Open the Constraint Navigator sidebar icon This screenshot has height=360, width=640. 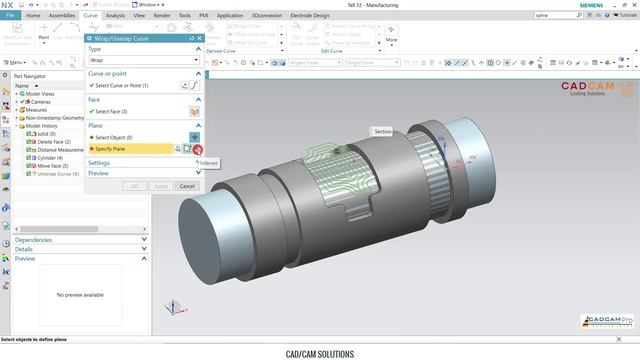pyautogui.click(x=6, y=106)
